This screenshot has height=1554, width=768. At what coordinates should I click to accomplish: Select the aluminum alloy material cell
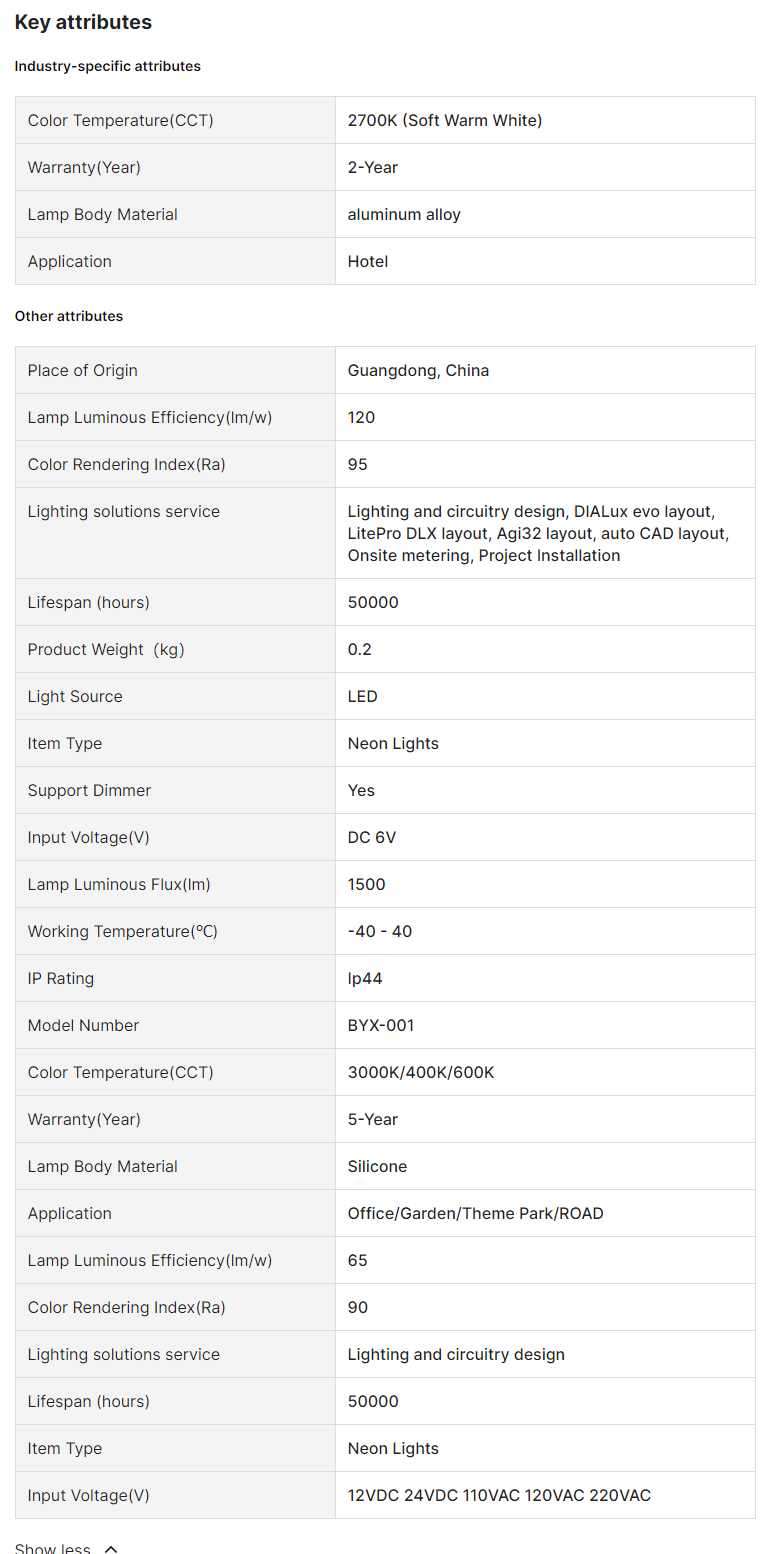tap(404, 214)
